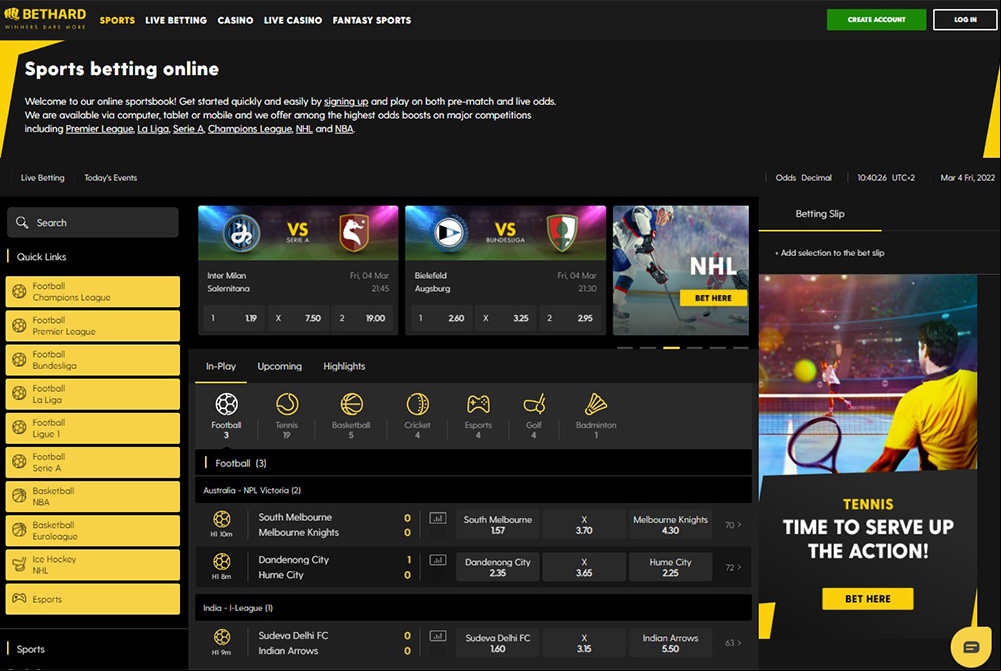Click the Bielefeld team crest
Viewport: 1001px width, 671px height.
(x=449, y=232)
